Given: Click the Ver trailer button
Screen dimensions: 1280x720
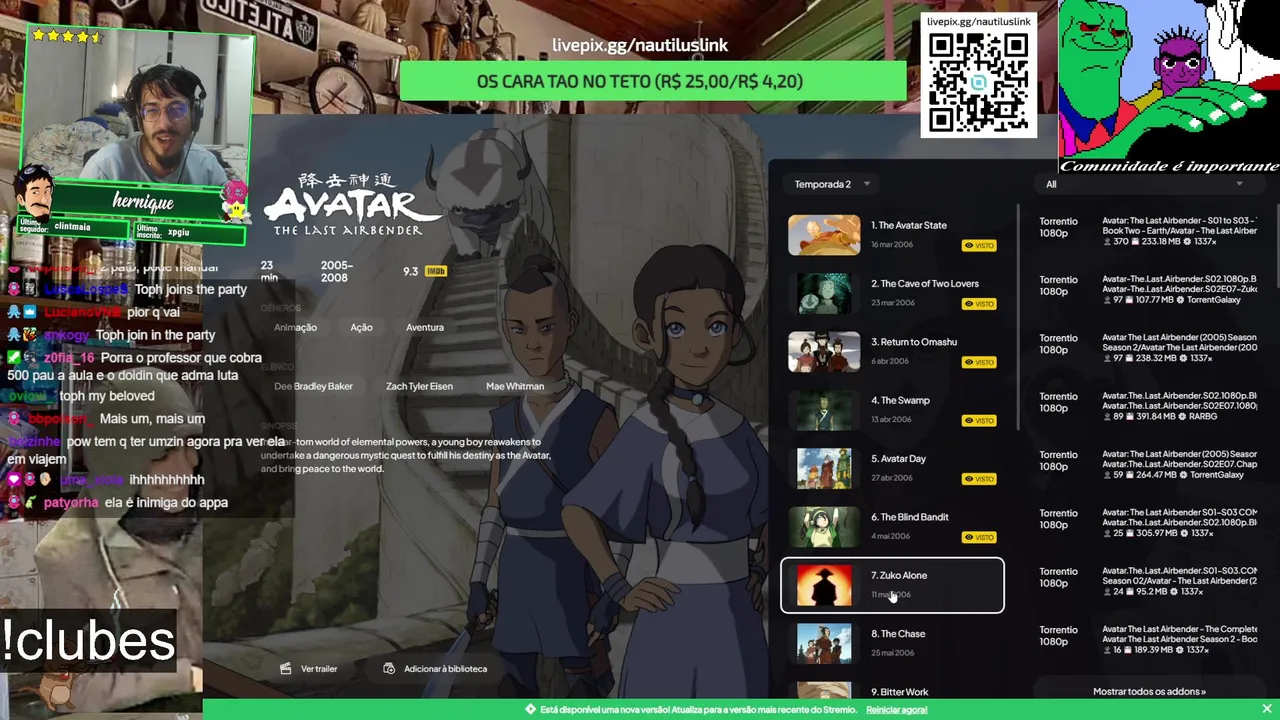Looking at the screenshot, I should 308,669.
